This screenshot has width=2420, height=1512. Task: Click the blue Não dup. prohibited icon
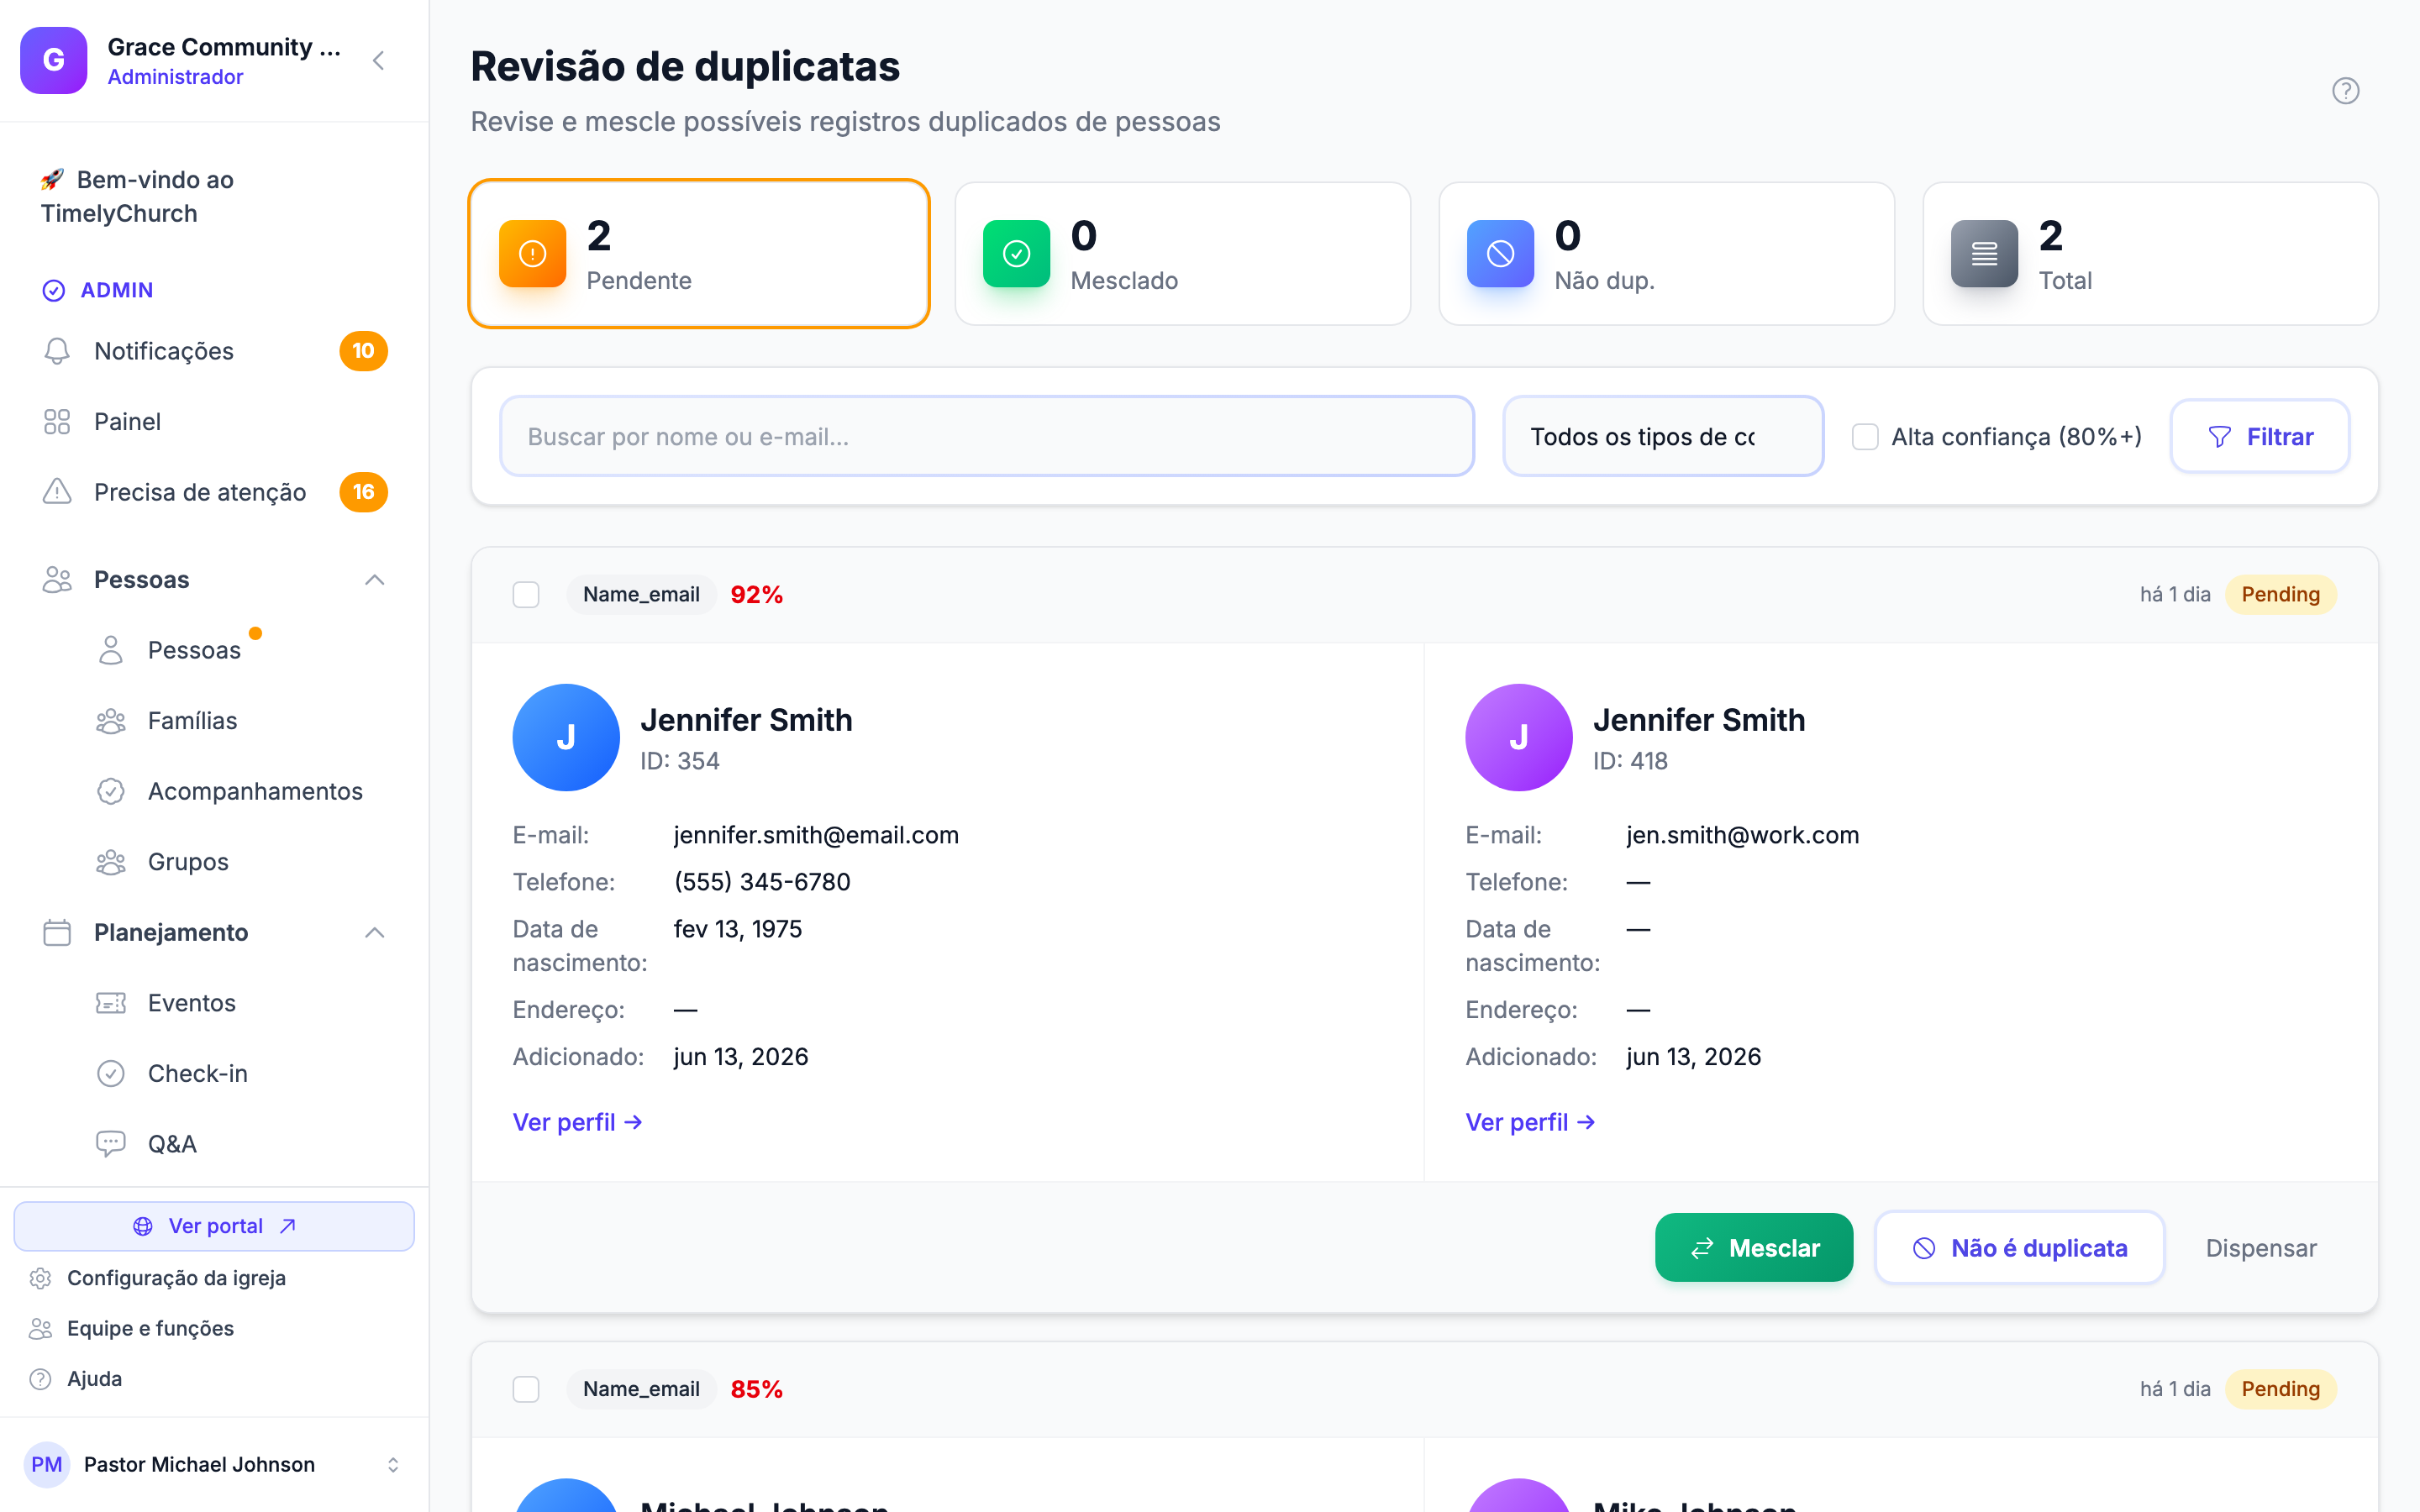(x=1500, y=254)
